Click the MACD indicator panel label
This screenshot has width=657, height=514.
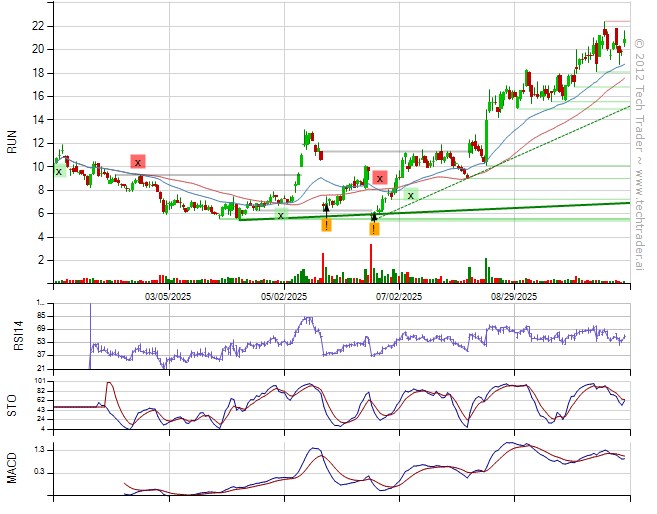pyautogui.click(x=12, y=468)
